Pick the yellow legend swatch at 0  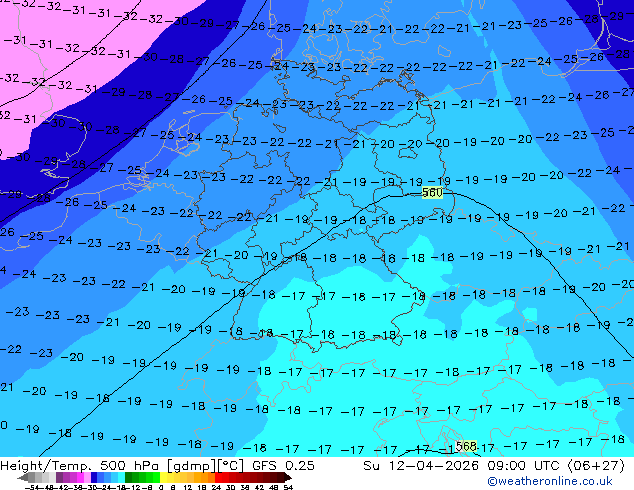coord(163,477)
